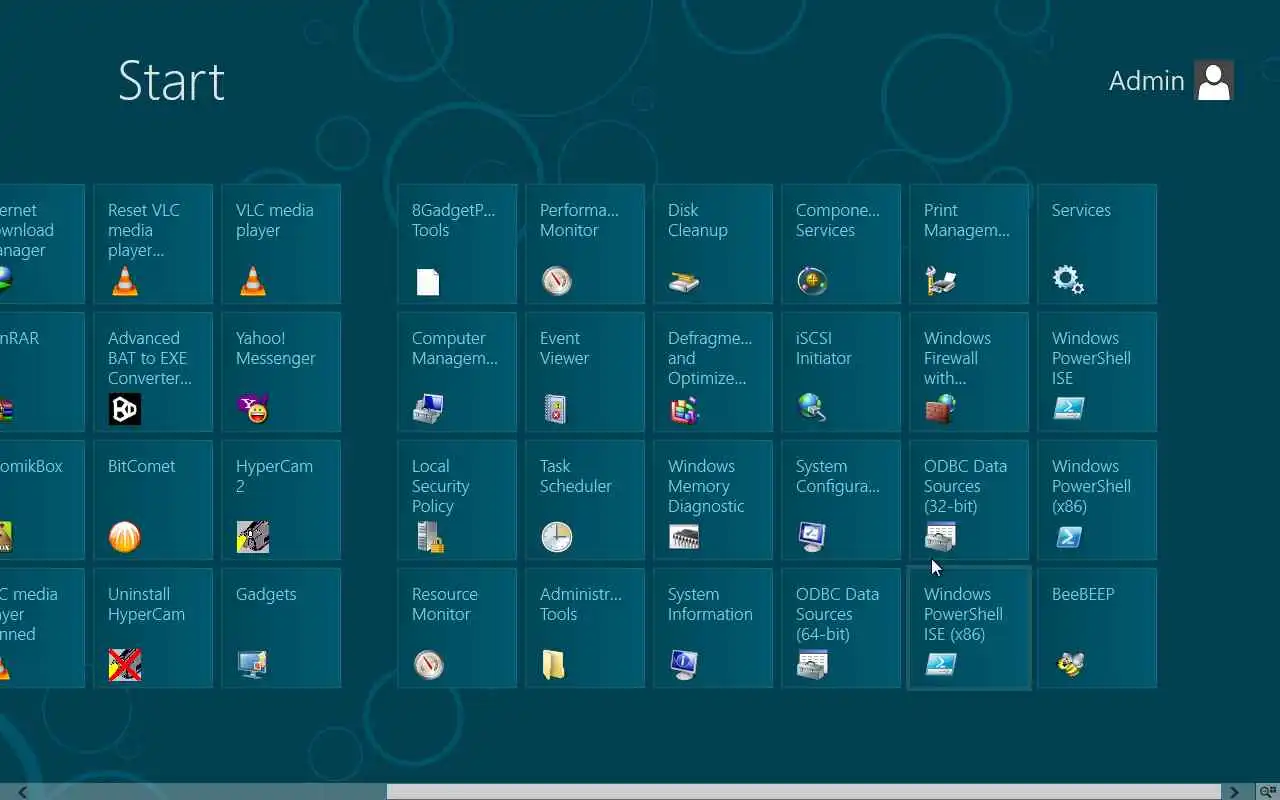Image resolution: width=1280 pixels, height=800 pixels.
Task: Launch iSCSI Initiator tile
Action: pos(841,372)
